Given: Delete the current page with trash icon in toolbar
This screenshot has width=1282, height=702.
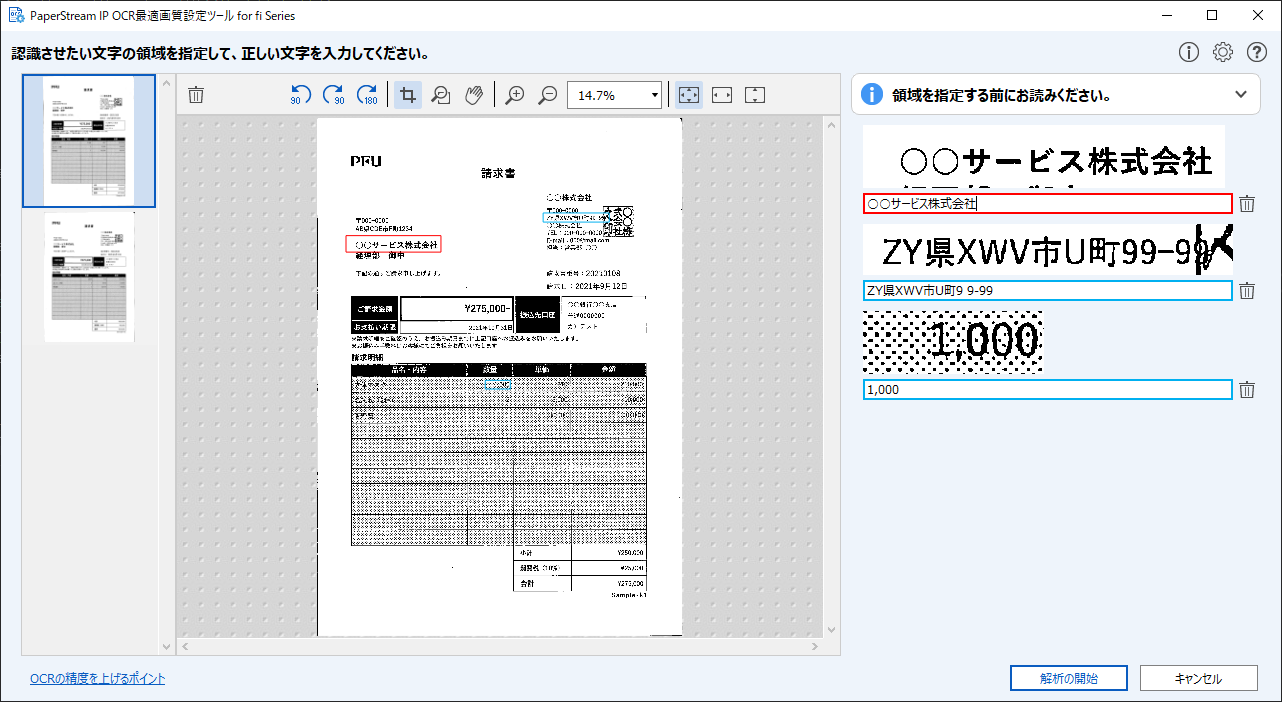Looking at the screenshot, I should pos(196,95).
